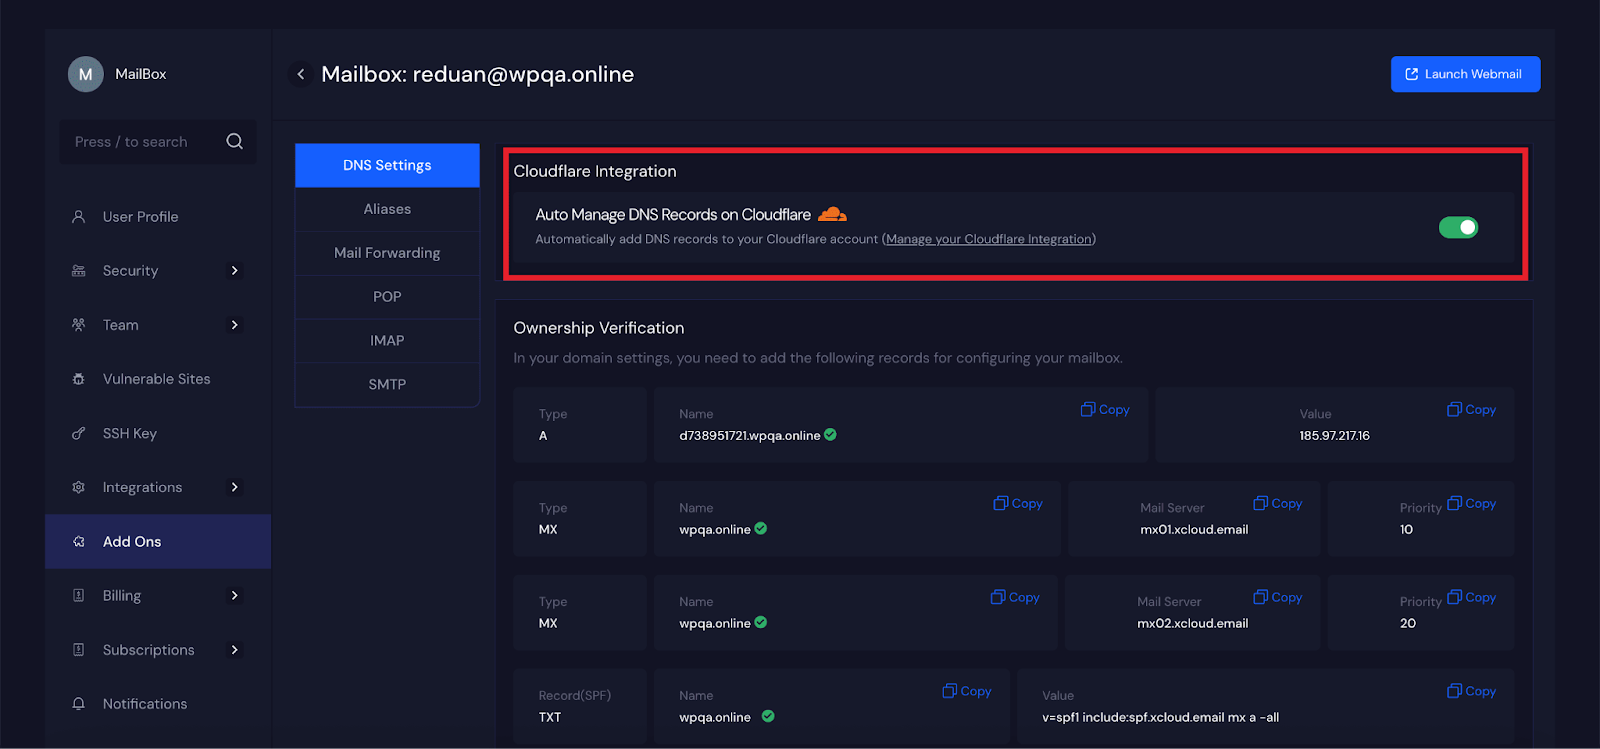This screenshot has width=1600, height=749.
Task: Expand the Security sidebar menu
Action: click(235, 271)
